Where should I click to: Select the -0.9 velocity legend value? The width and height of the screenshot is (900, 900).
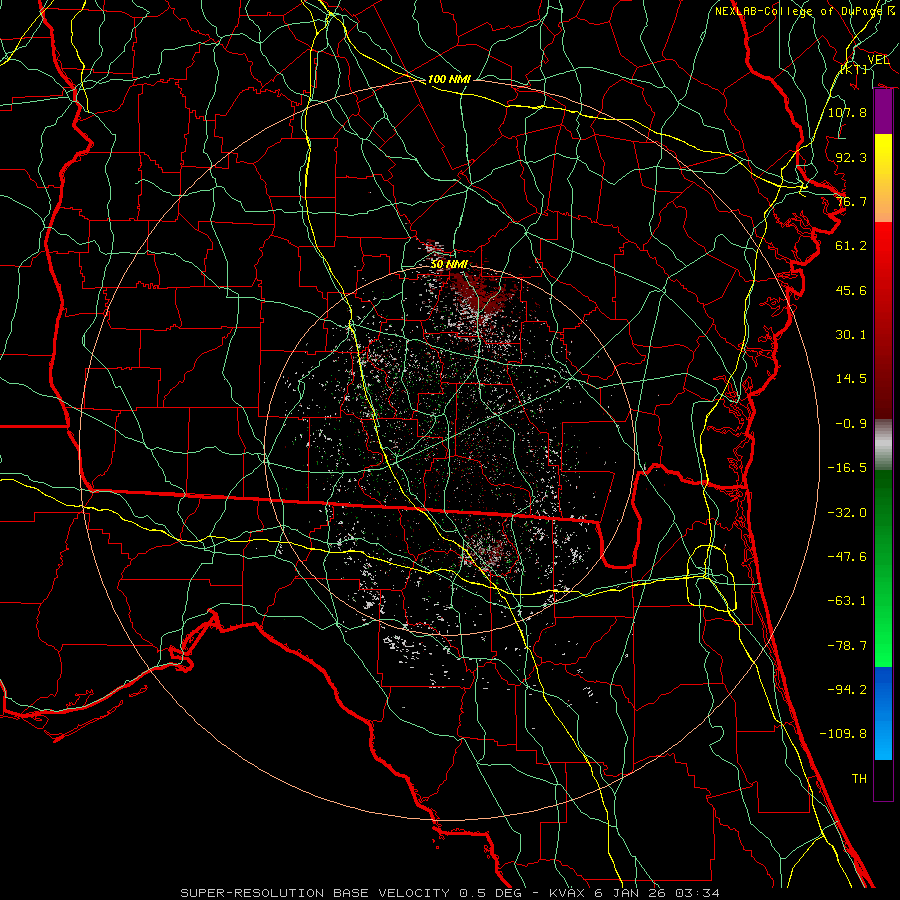[851, 424]
